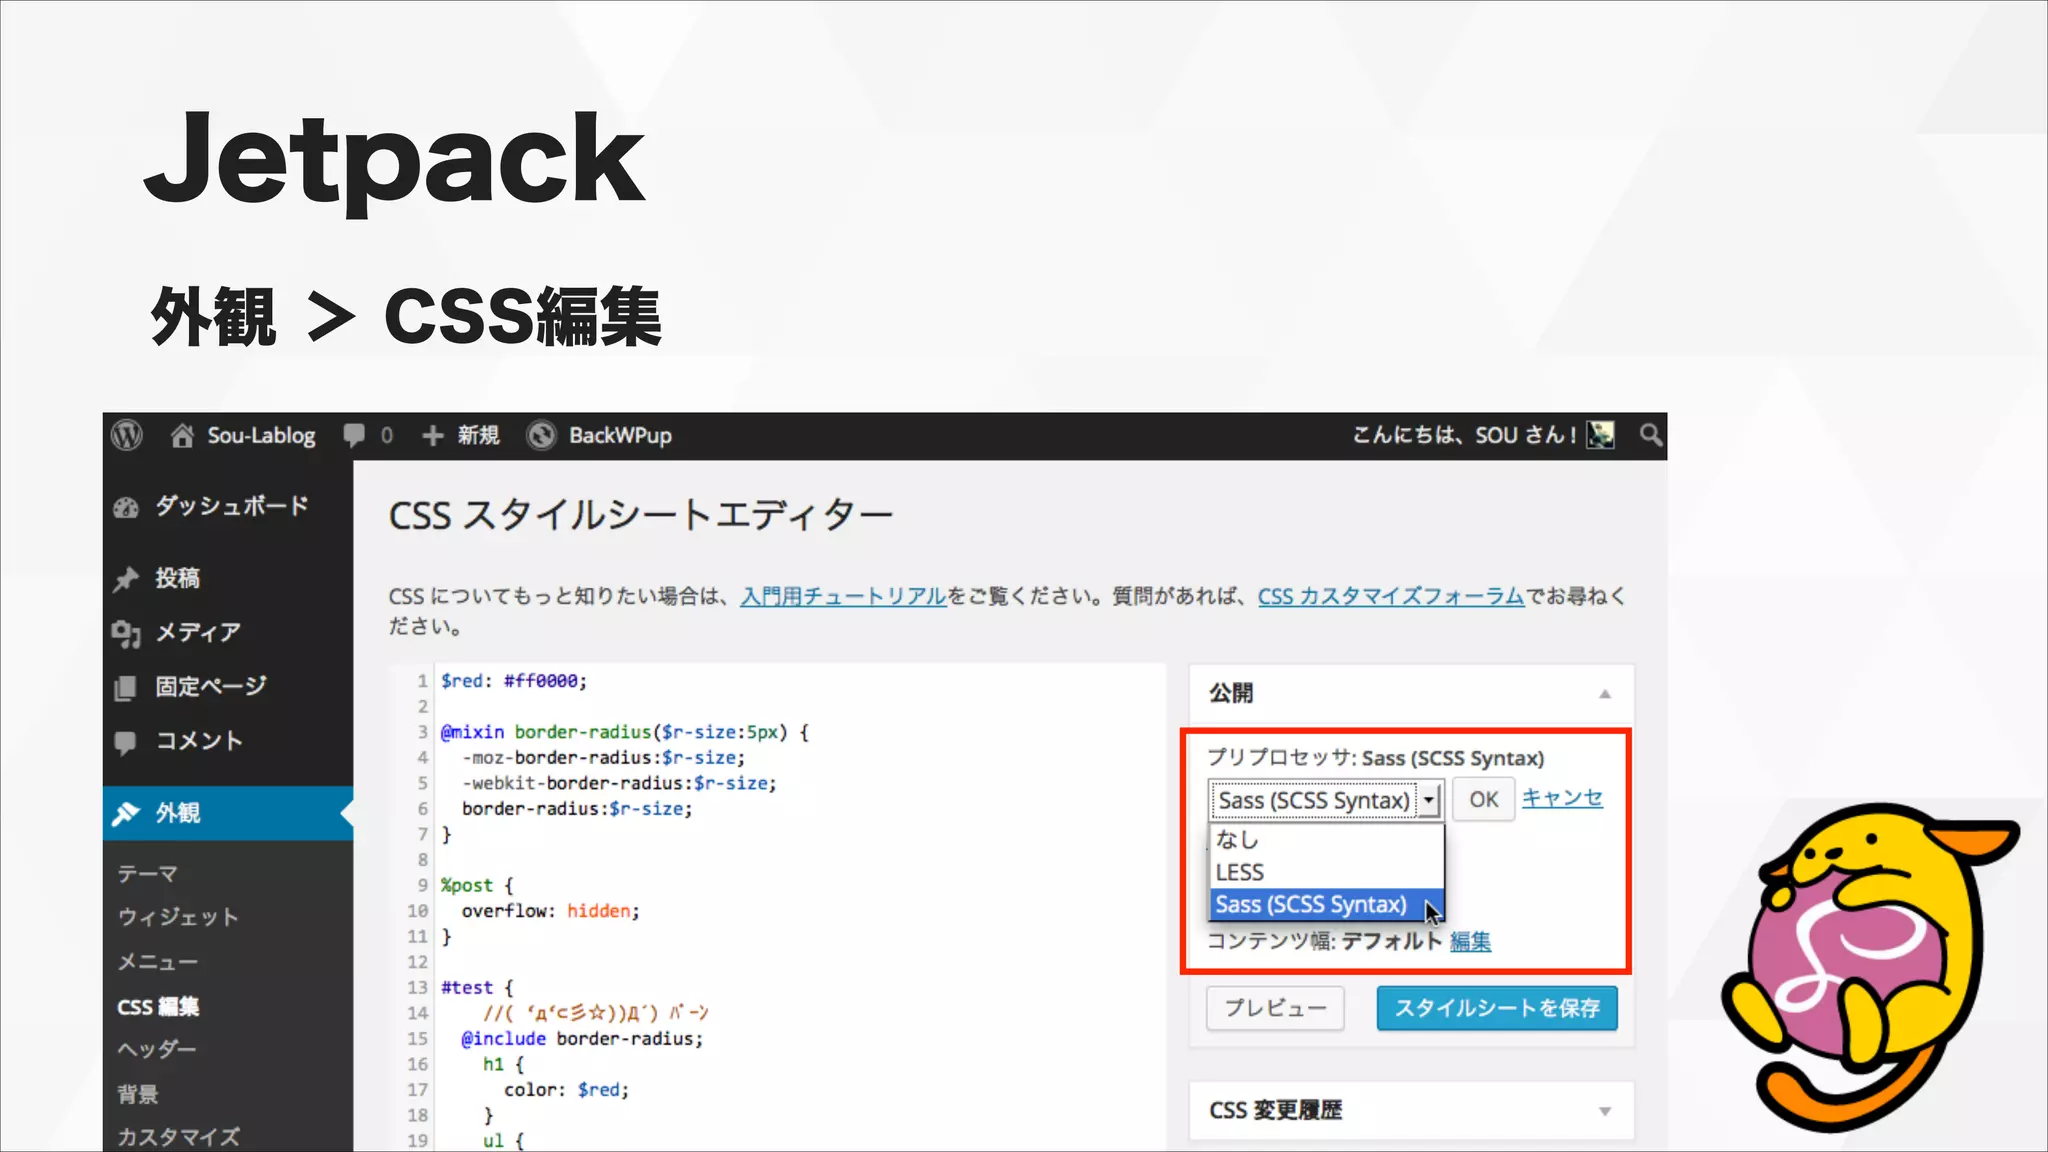The width and height of the screenshot is (2048, 1152).
Task: Open the comments bubble icon in the admin bar
Action: tap(354, 435)
